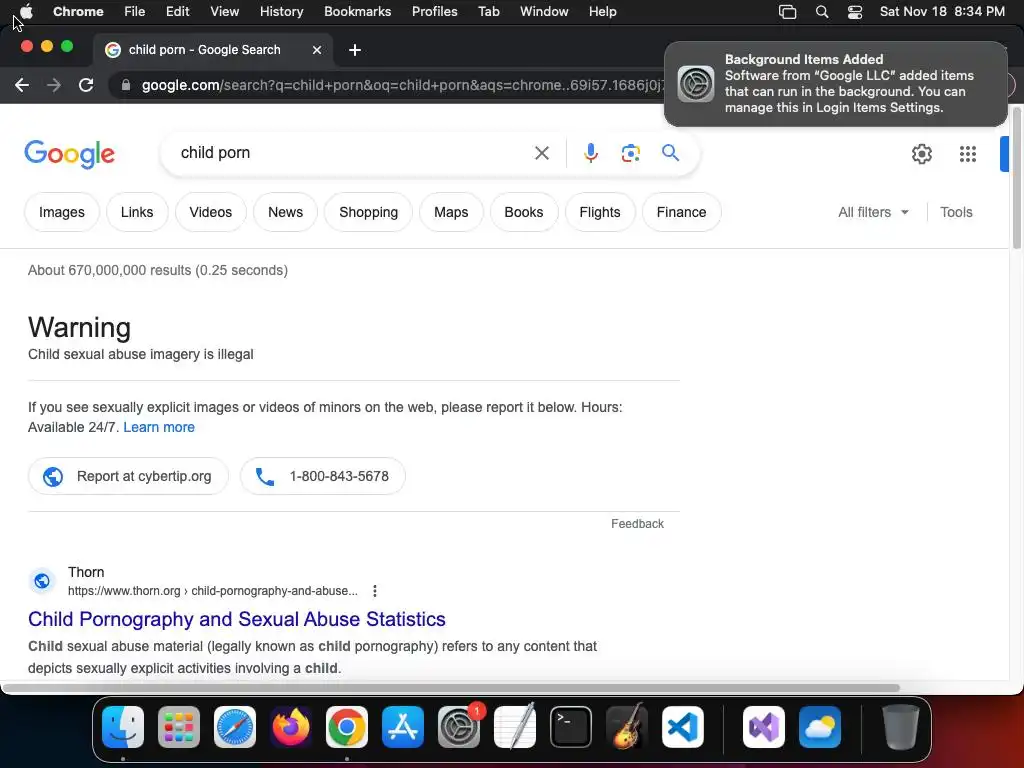The height and width of the screenshot is (768, 1024).
Task: Start voice search with microphone icon
Action: click(590, 153)
